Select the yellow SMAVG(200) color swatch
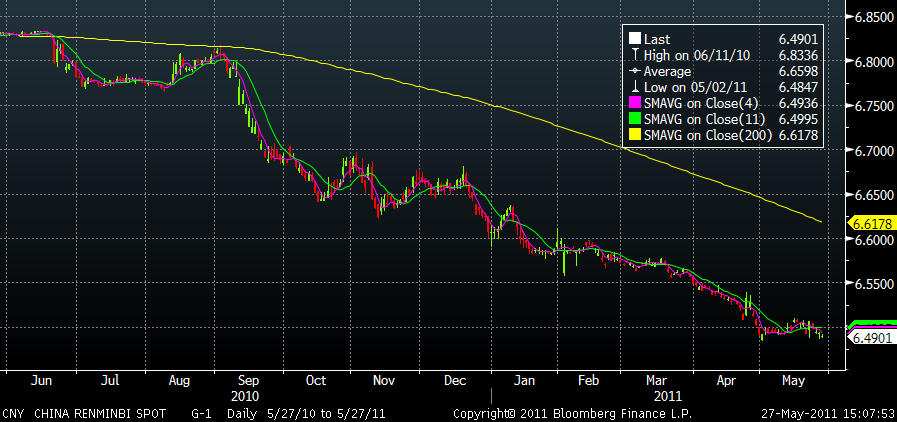897x422 pixels. [x=633, y=135]
